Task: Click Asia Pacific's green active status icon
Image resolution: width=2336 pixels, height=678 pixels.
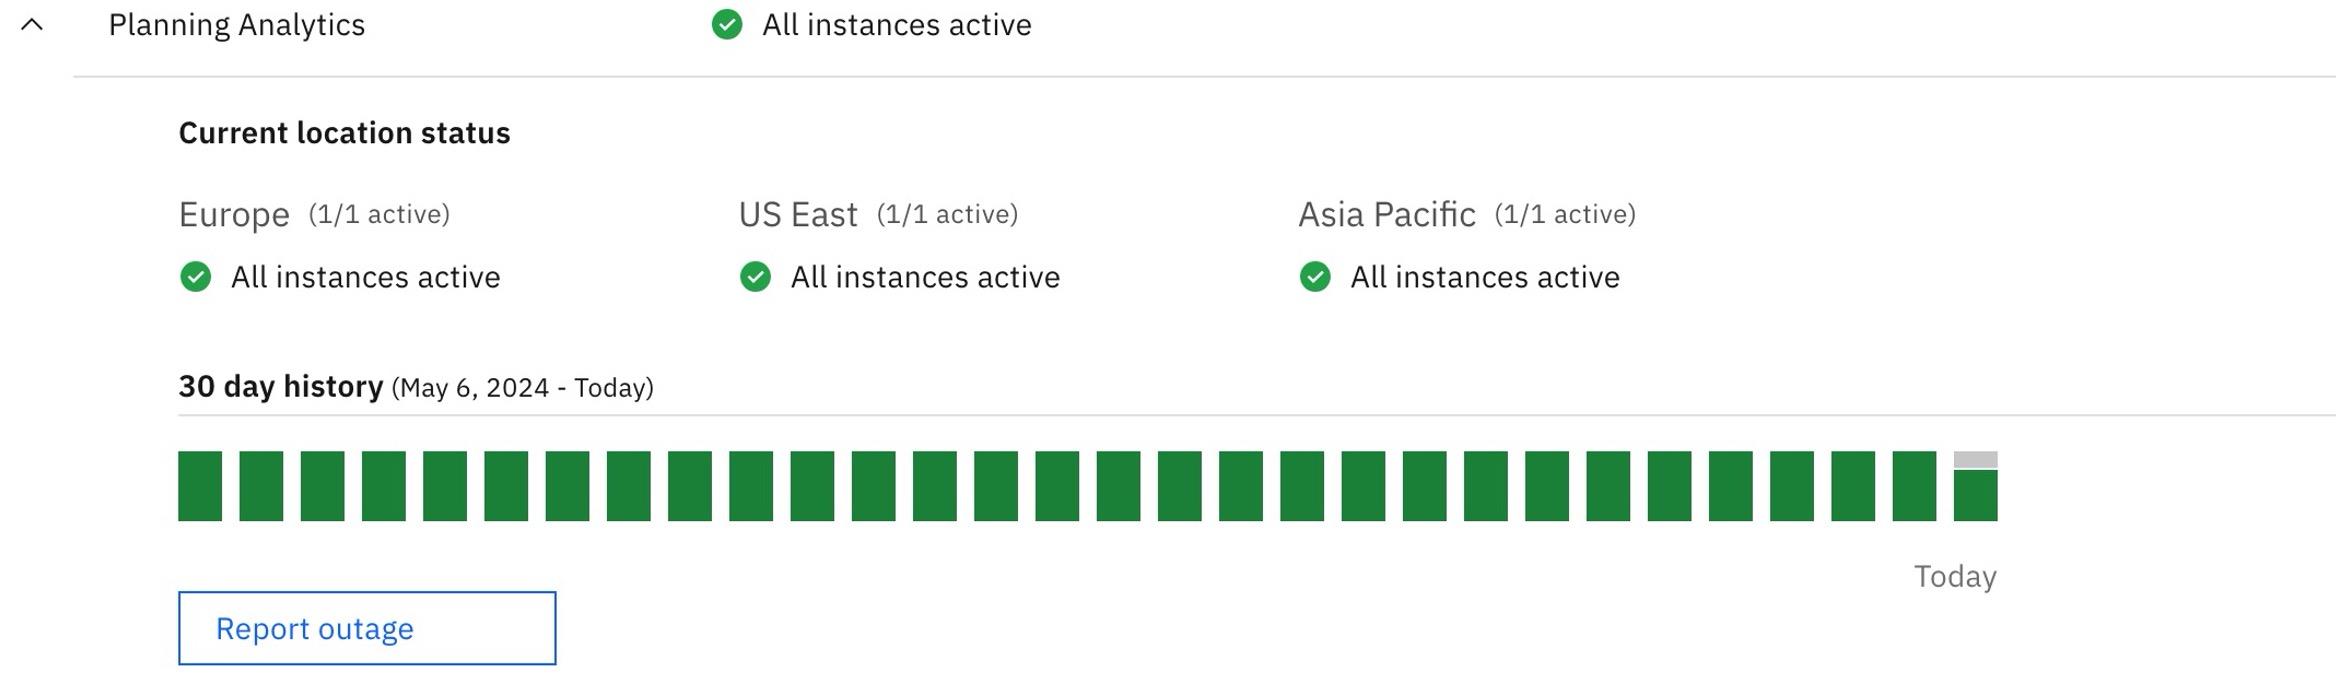Action: pos(1315,277)
